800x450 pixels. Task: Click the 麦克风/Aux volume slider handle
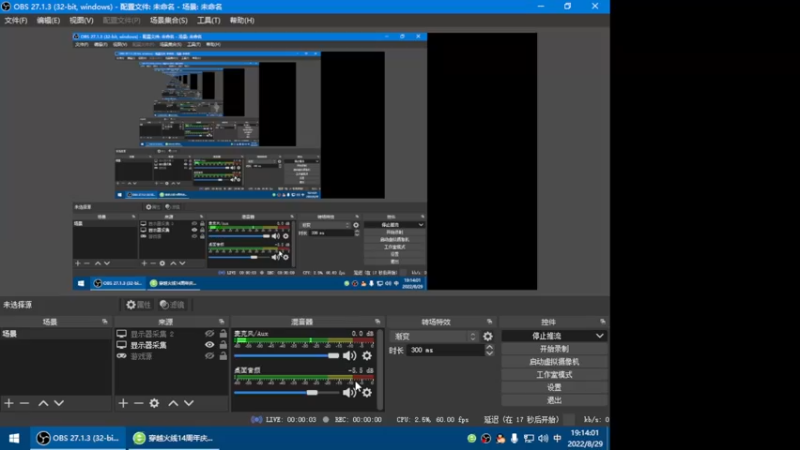(x=334, y=356)
